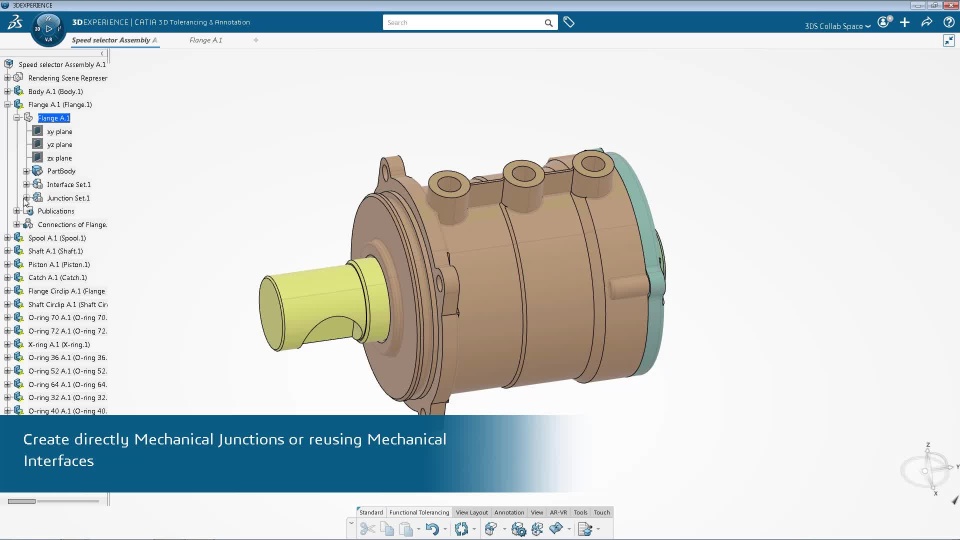
Task: Open the Update dropdown arrow
Action: tap(474, 529)
